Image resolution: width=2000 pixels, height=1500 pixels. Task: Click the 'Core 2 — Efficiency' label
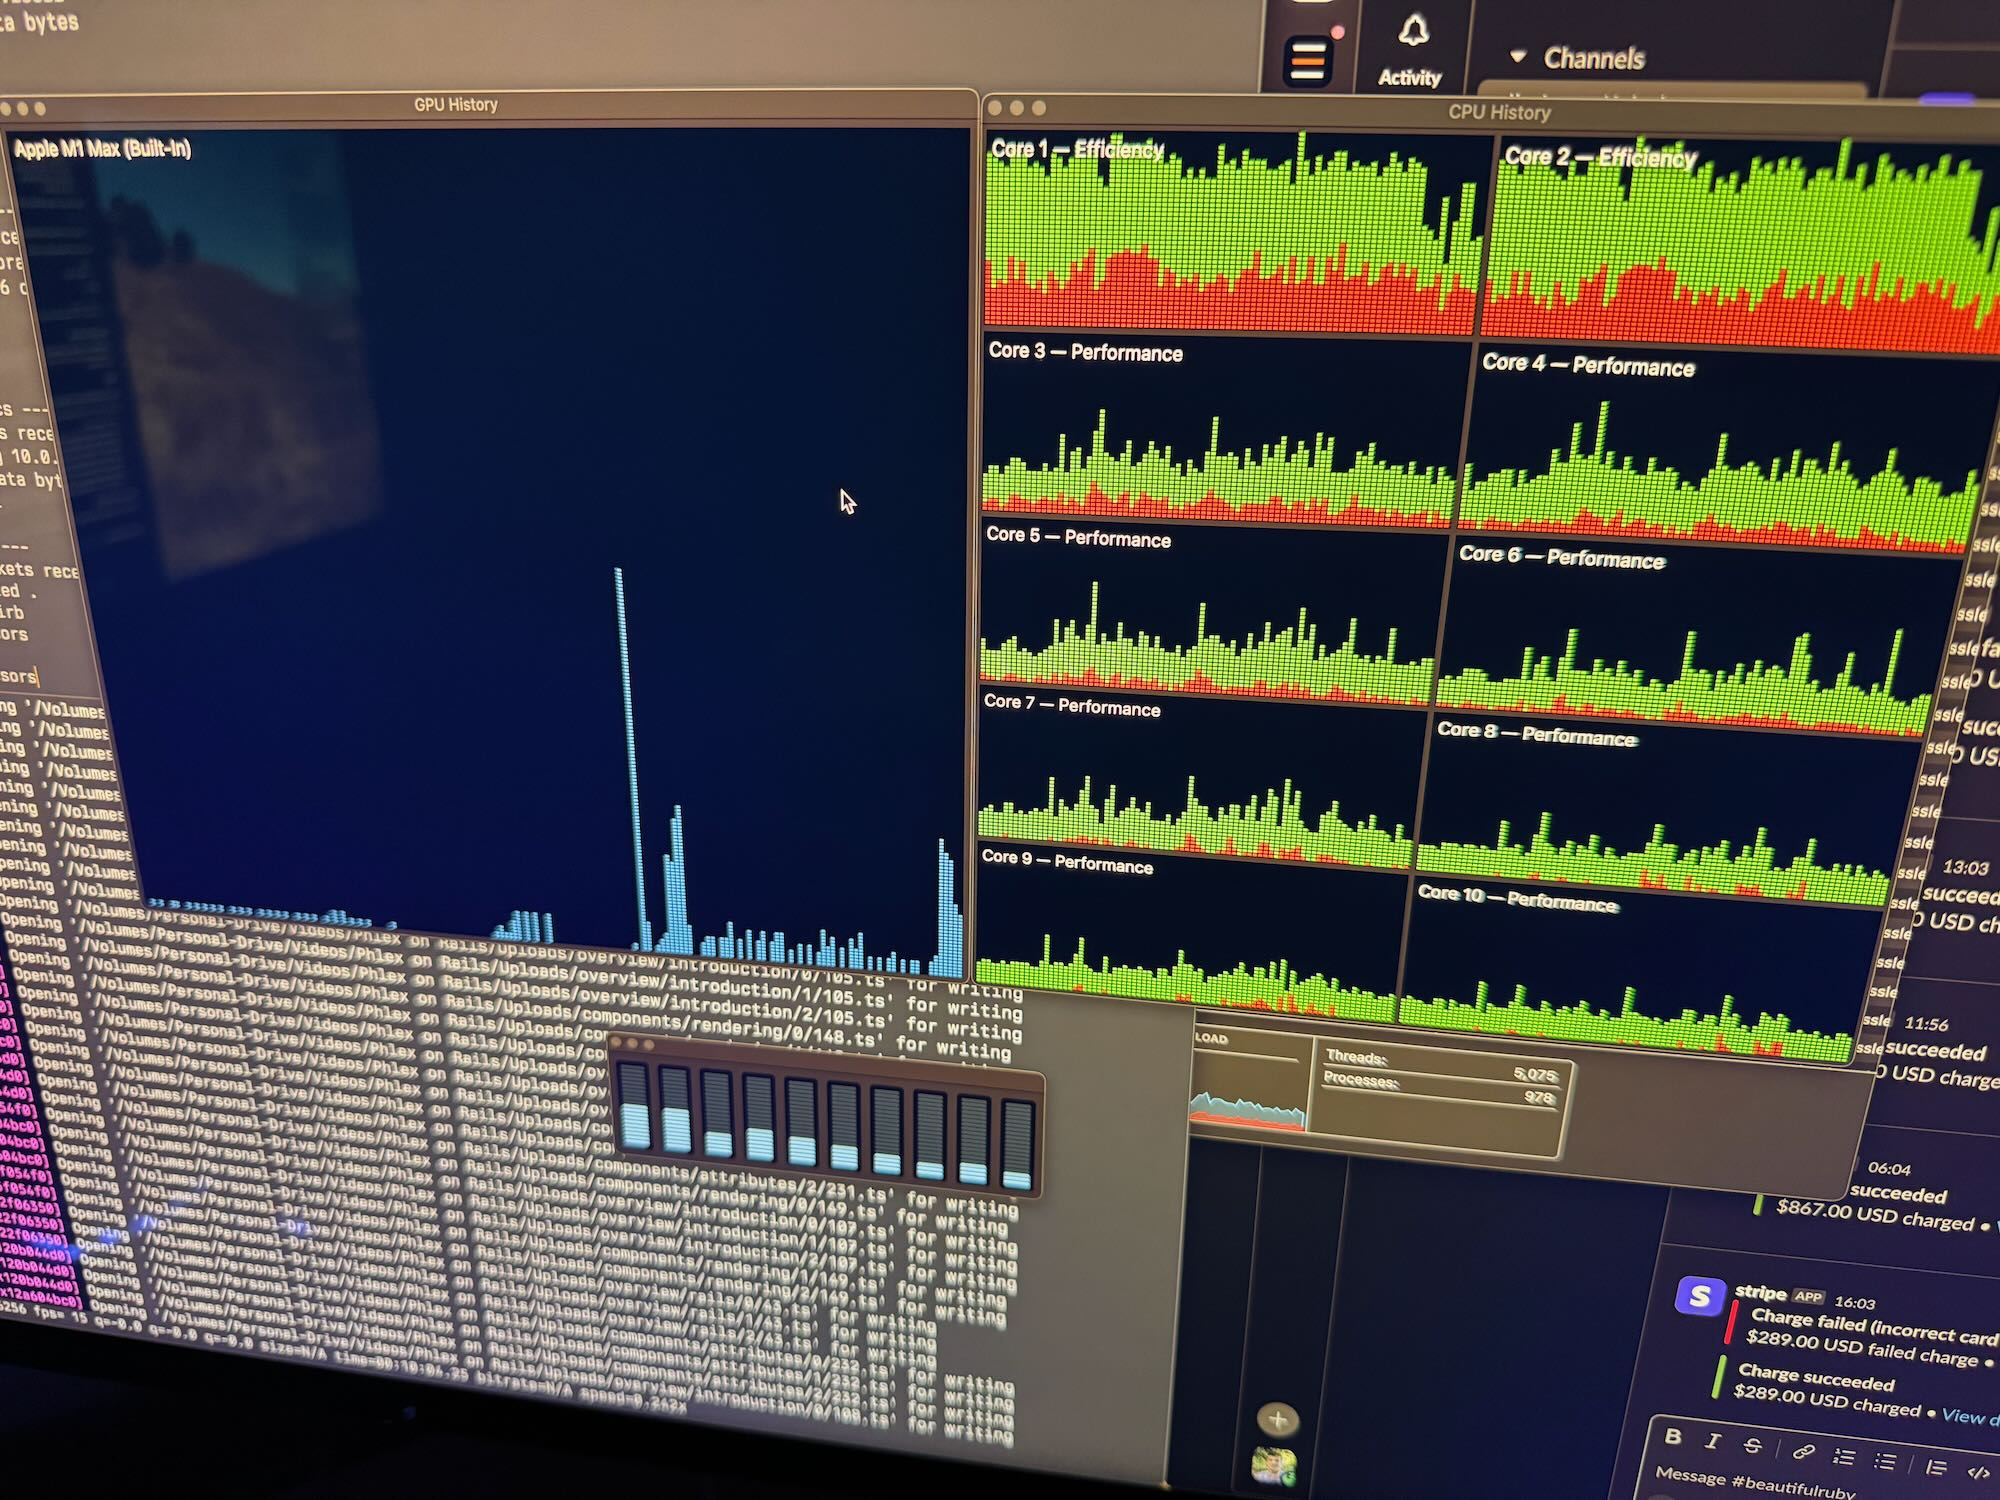pyautogui.click(x=1600, y=157)
